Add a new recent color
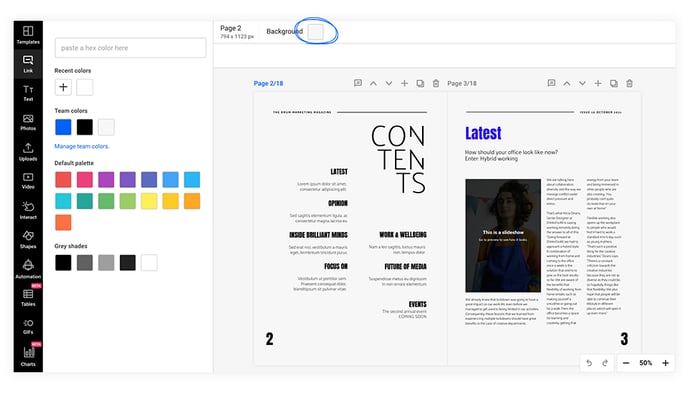 click(x=63, y=87)
